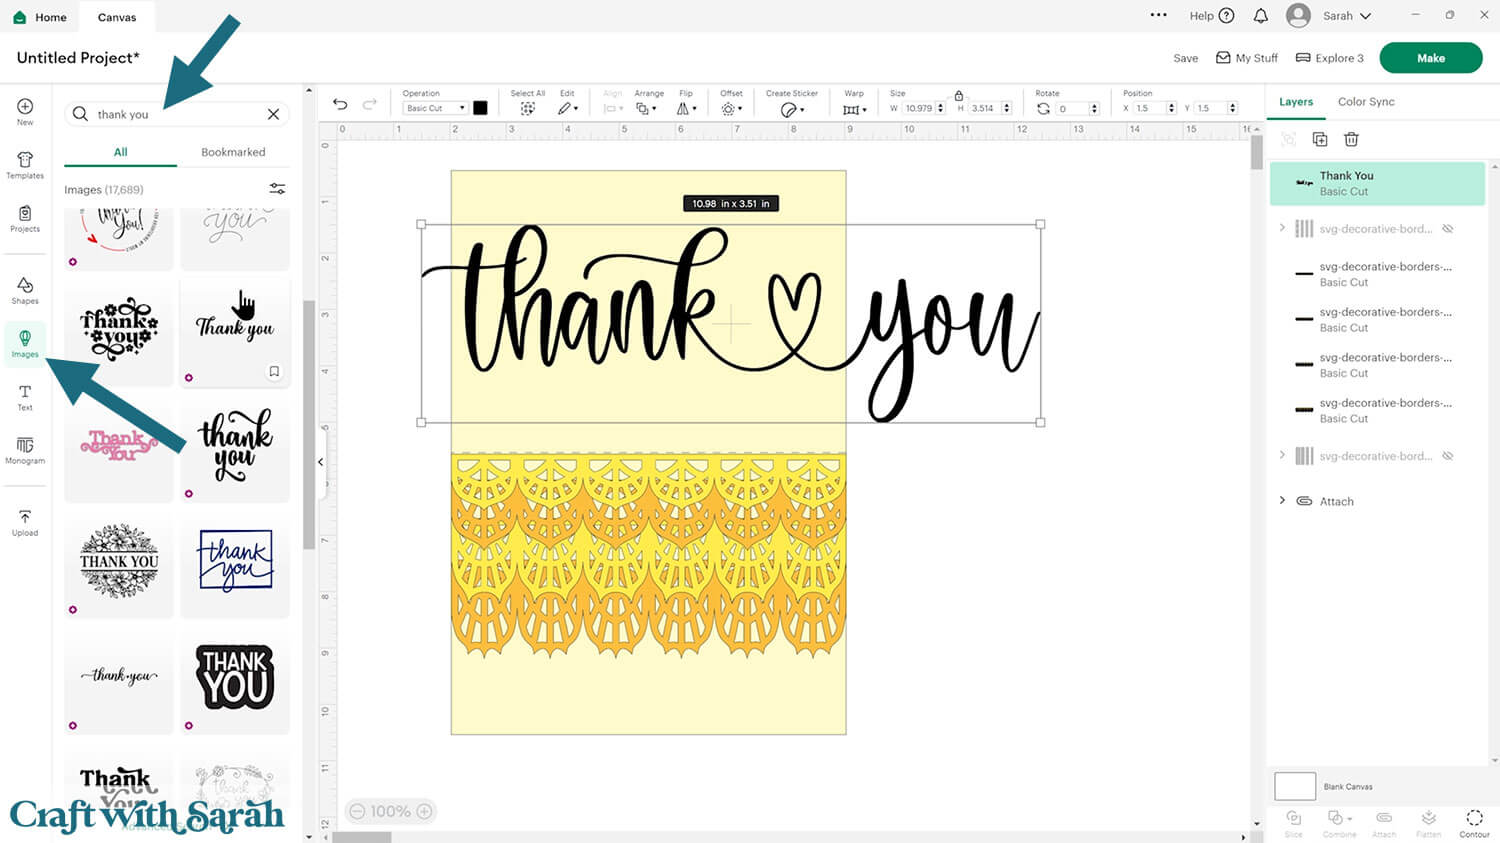The height and width of the screenshot is (843, 1500).
Task: Open the Create Sticker dropdown
Action: click(x=792, y=103)
